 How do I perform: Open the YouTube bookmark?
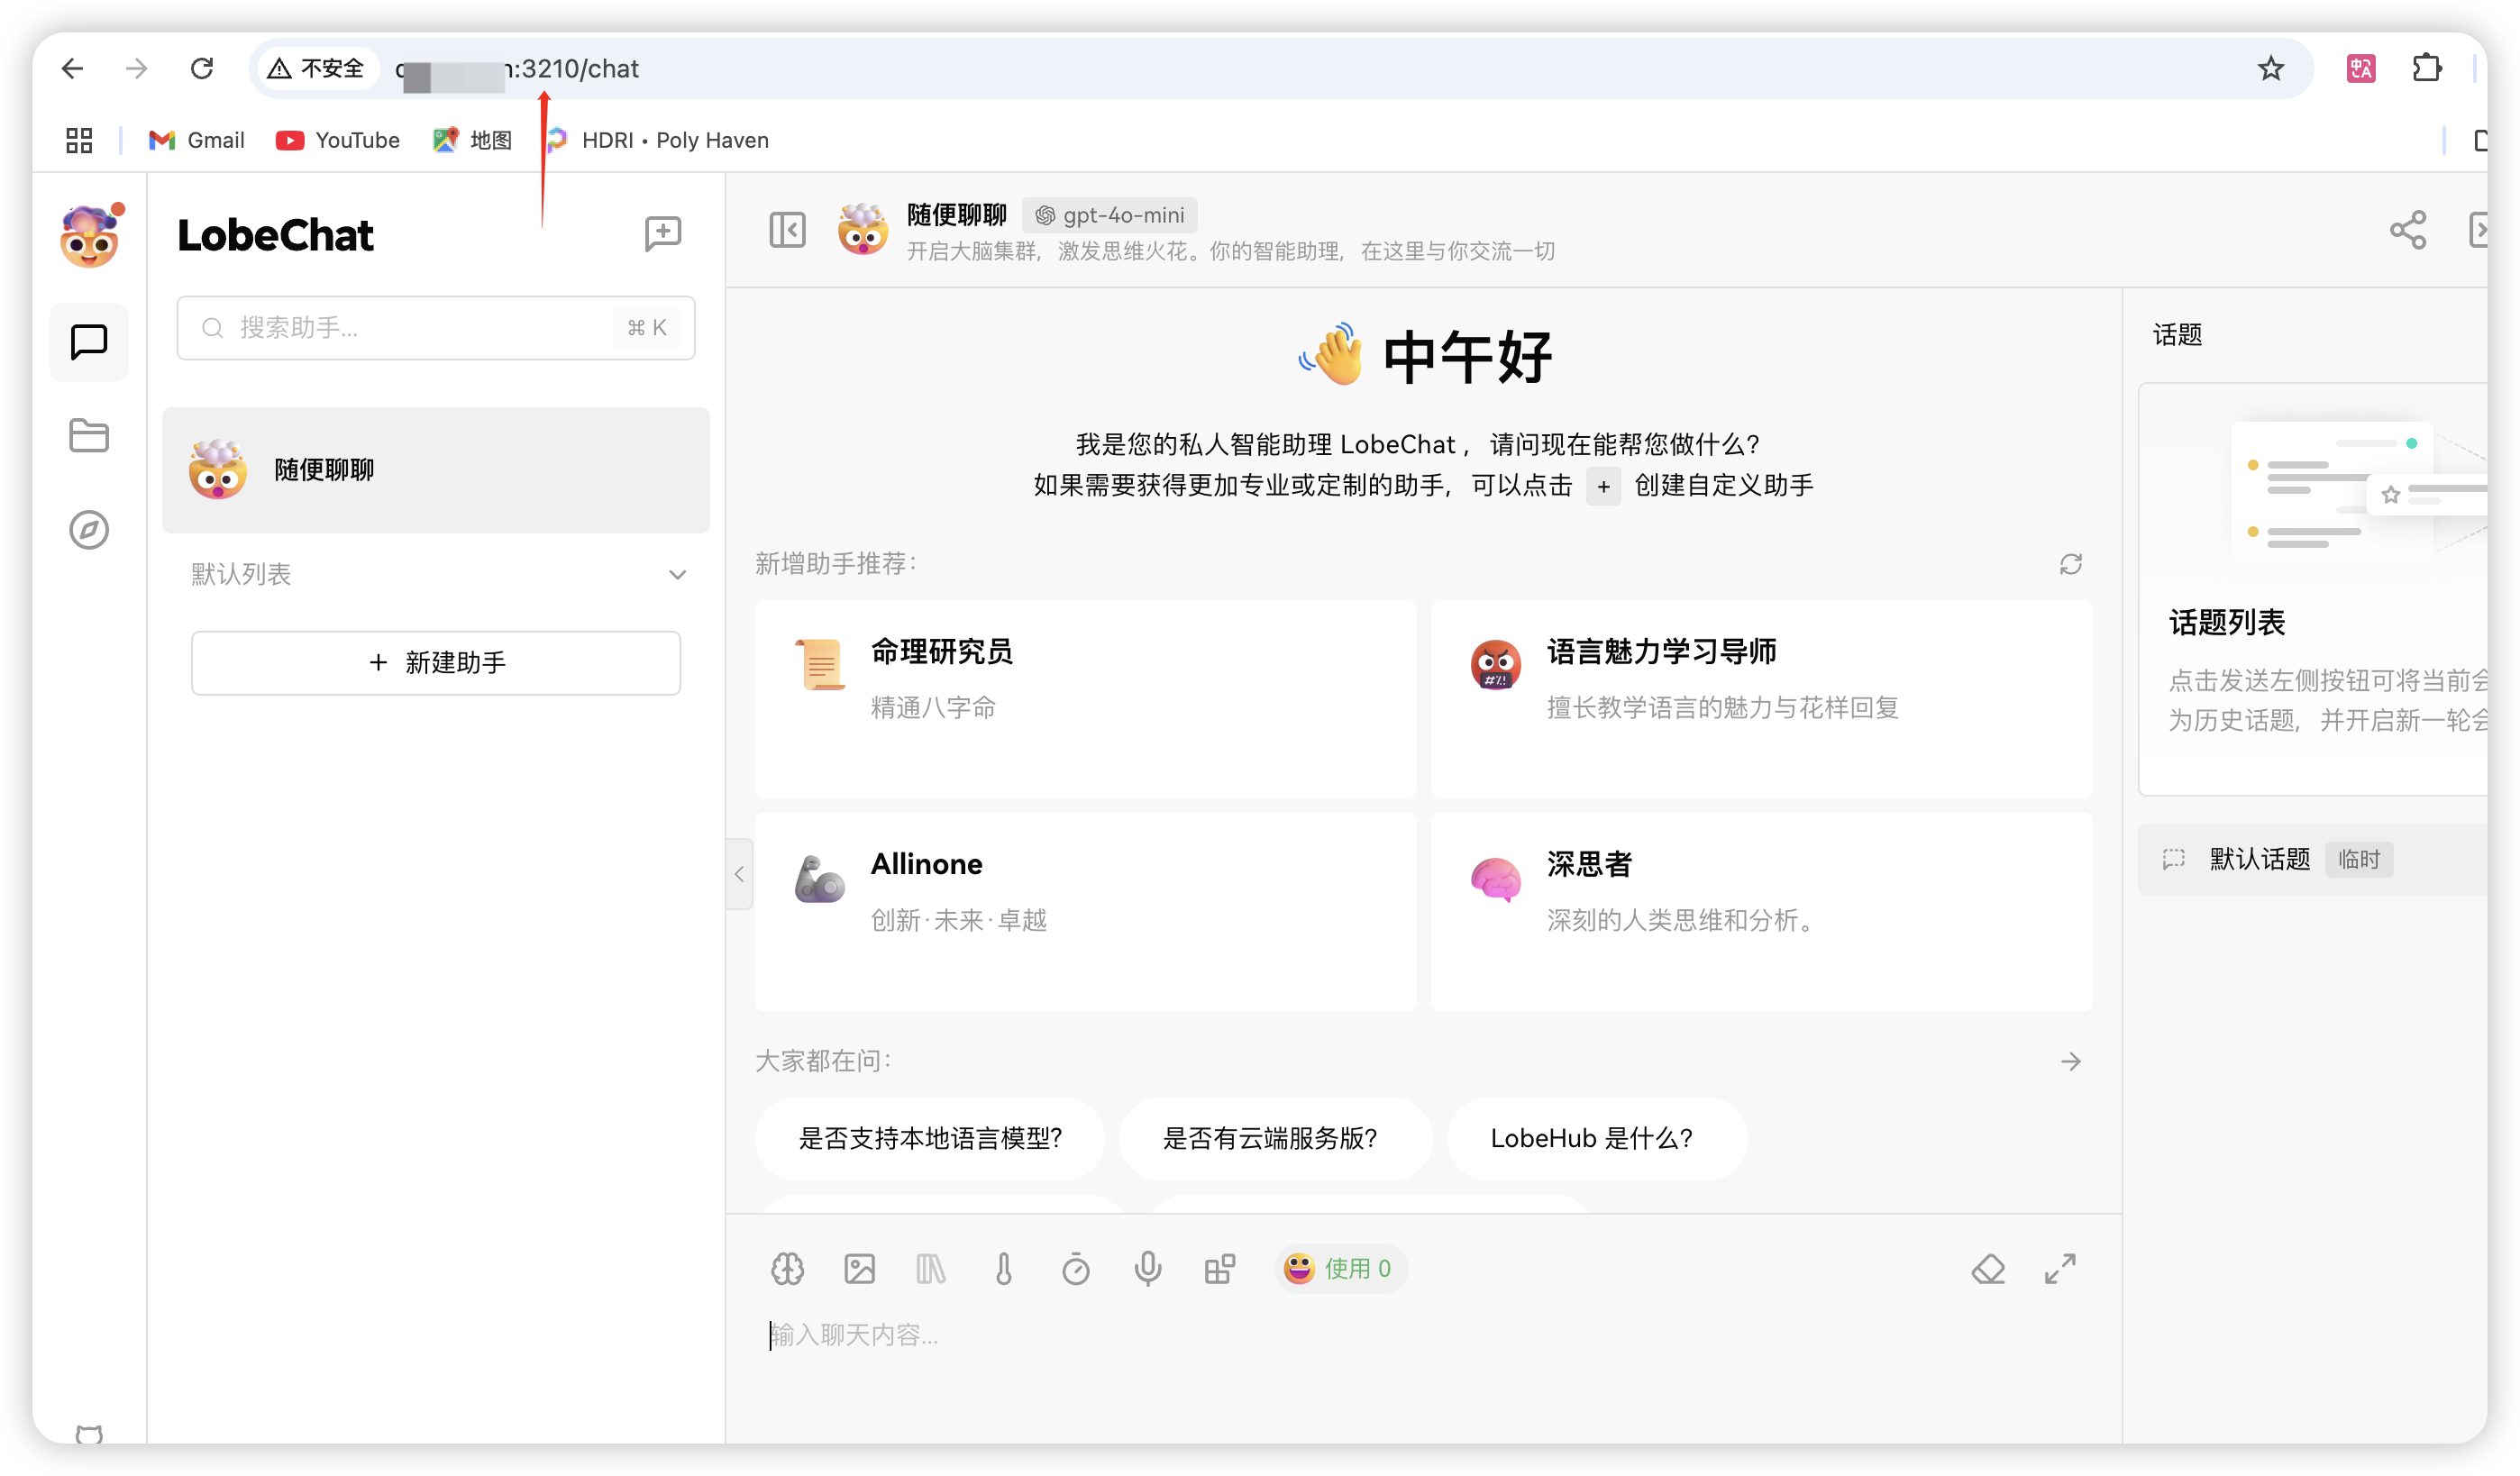(x=338, y=140)
